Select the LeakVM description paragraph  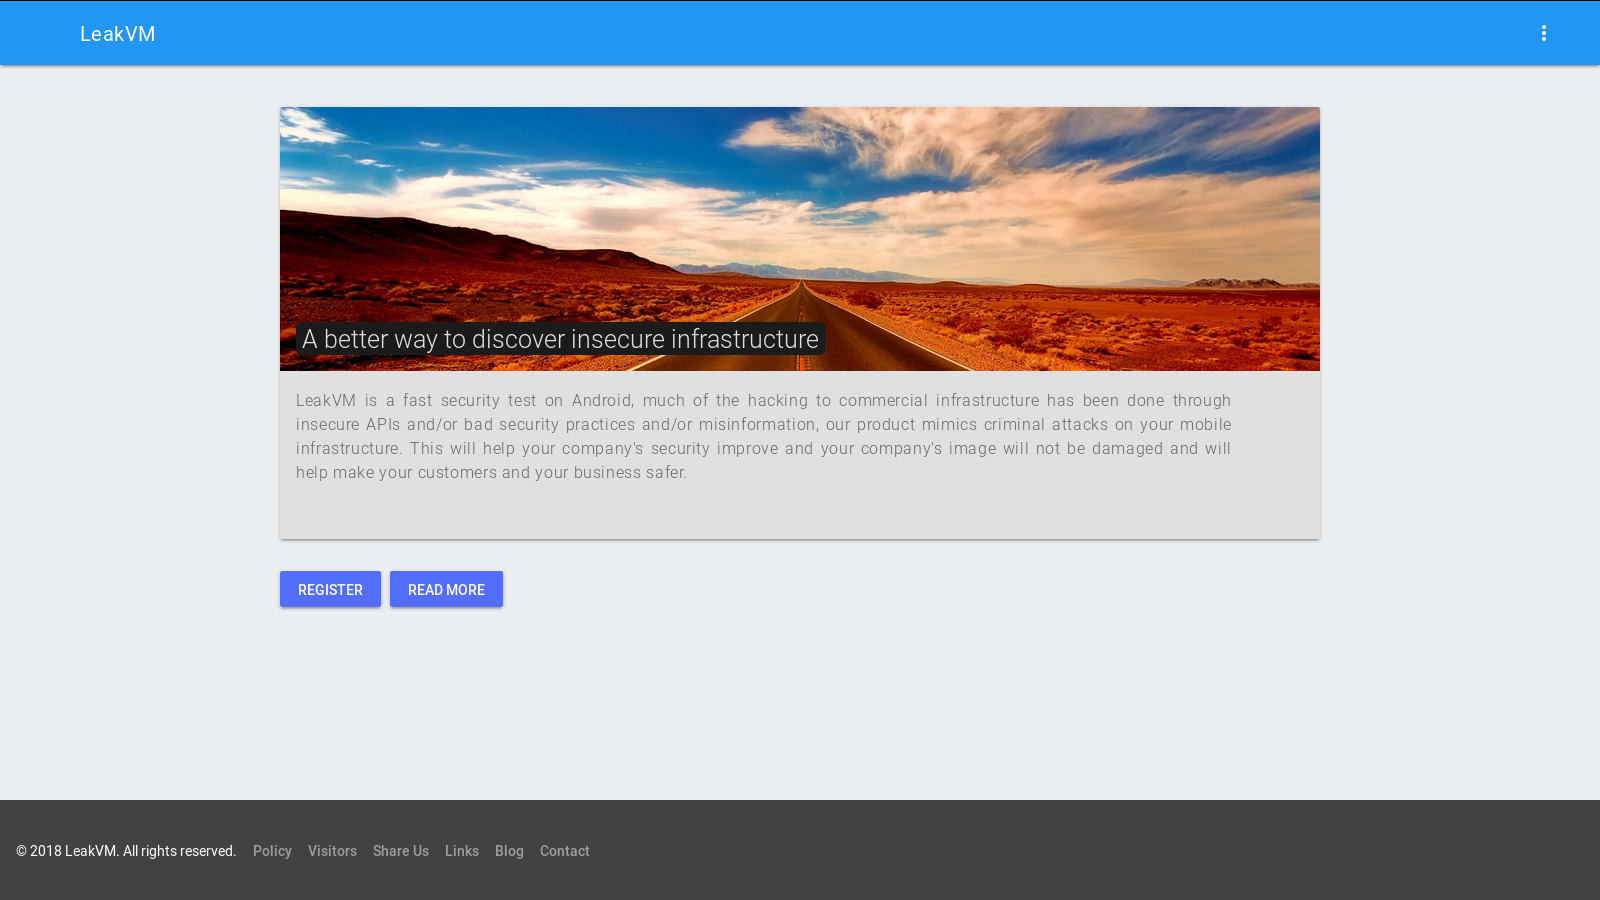(x=763, y=436)
